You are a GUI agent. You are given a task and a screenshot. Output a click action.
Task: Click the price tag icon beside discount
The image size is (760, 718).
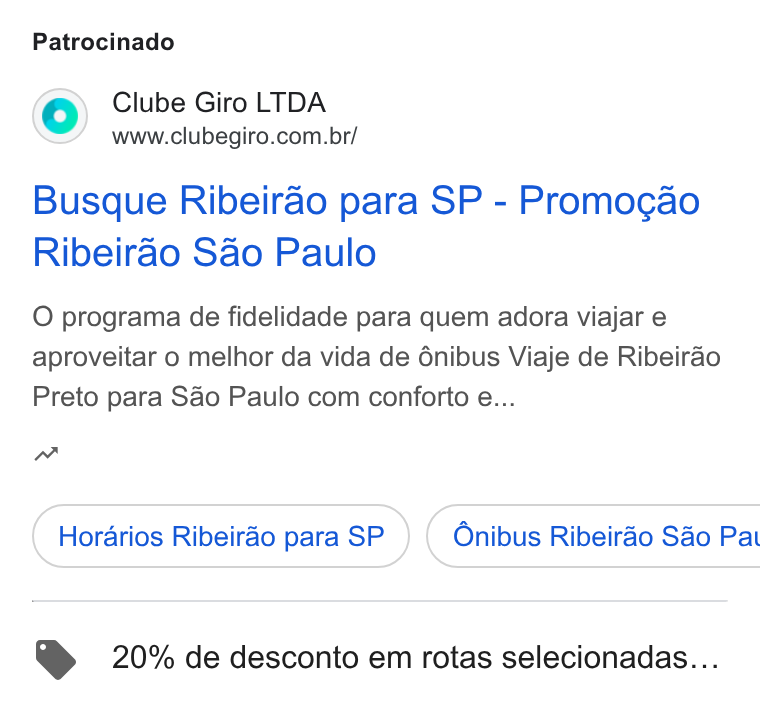(55, 659)
